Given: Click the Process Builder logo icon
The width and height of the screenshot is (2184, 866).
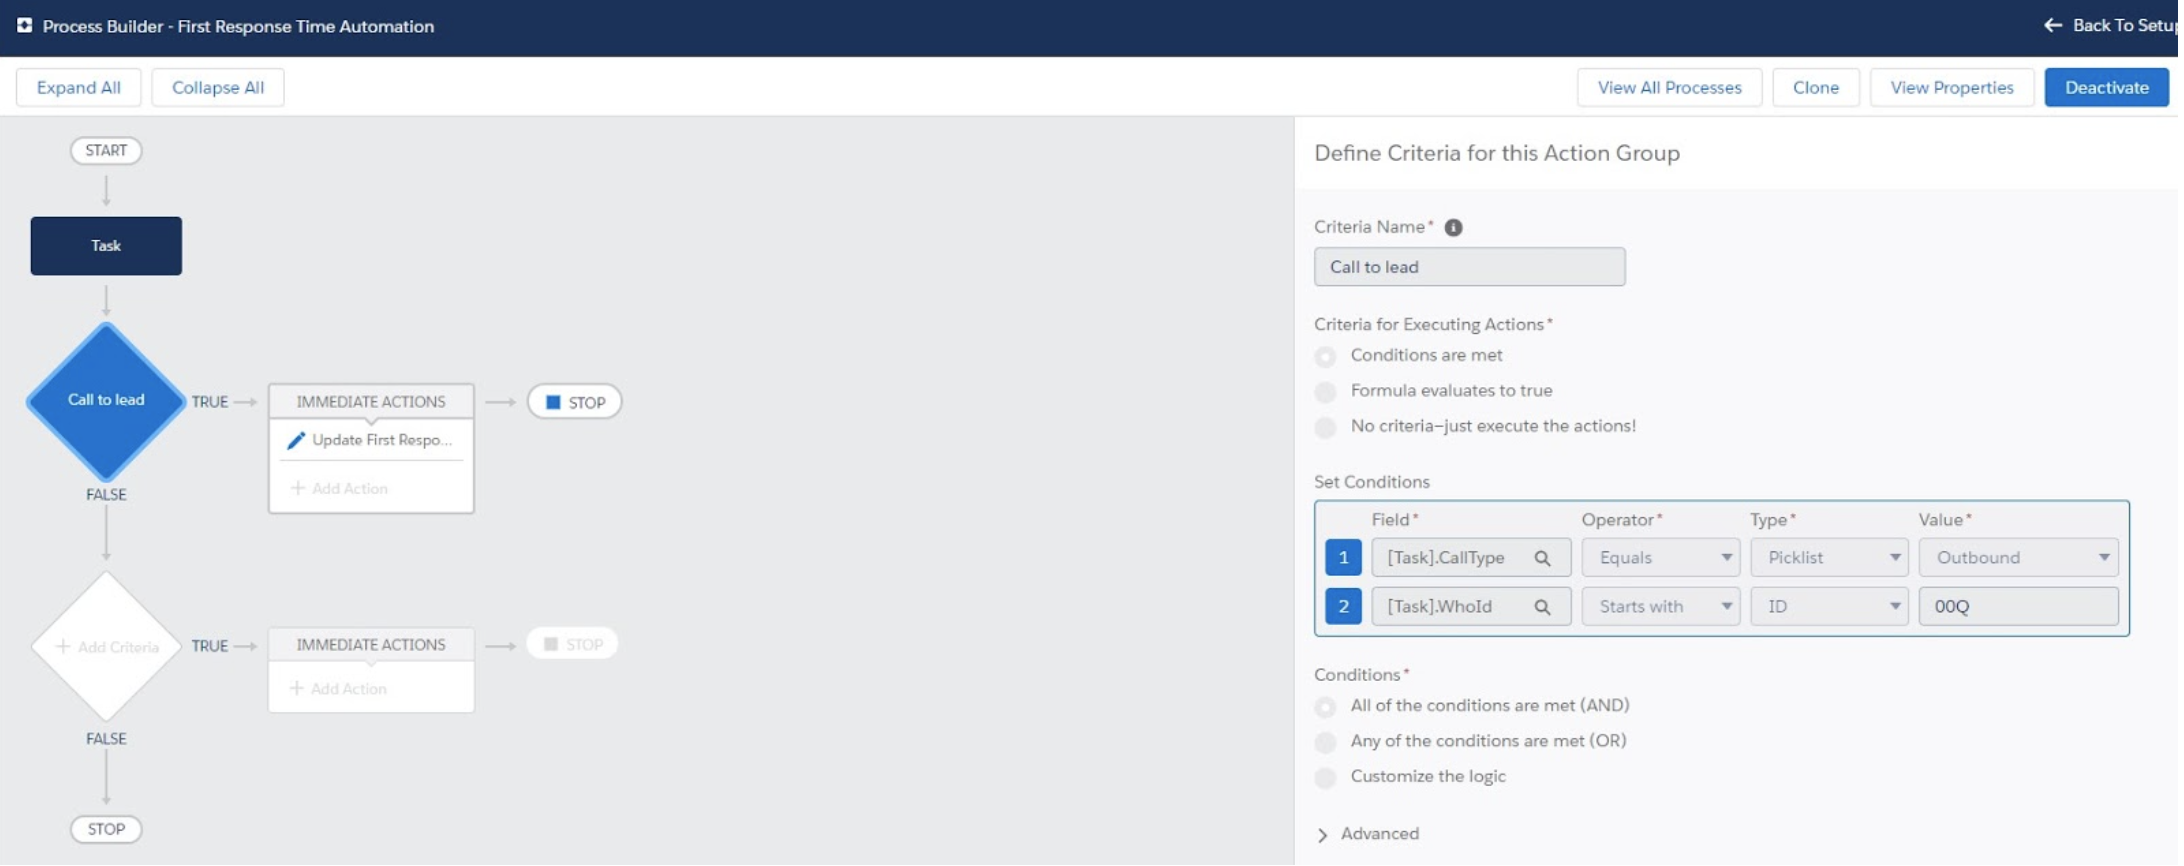Looking at the screenshot, I should click(24, 26).
